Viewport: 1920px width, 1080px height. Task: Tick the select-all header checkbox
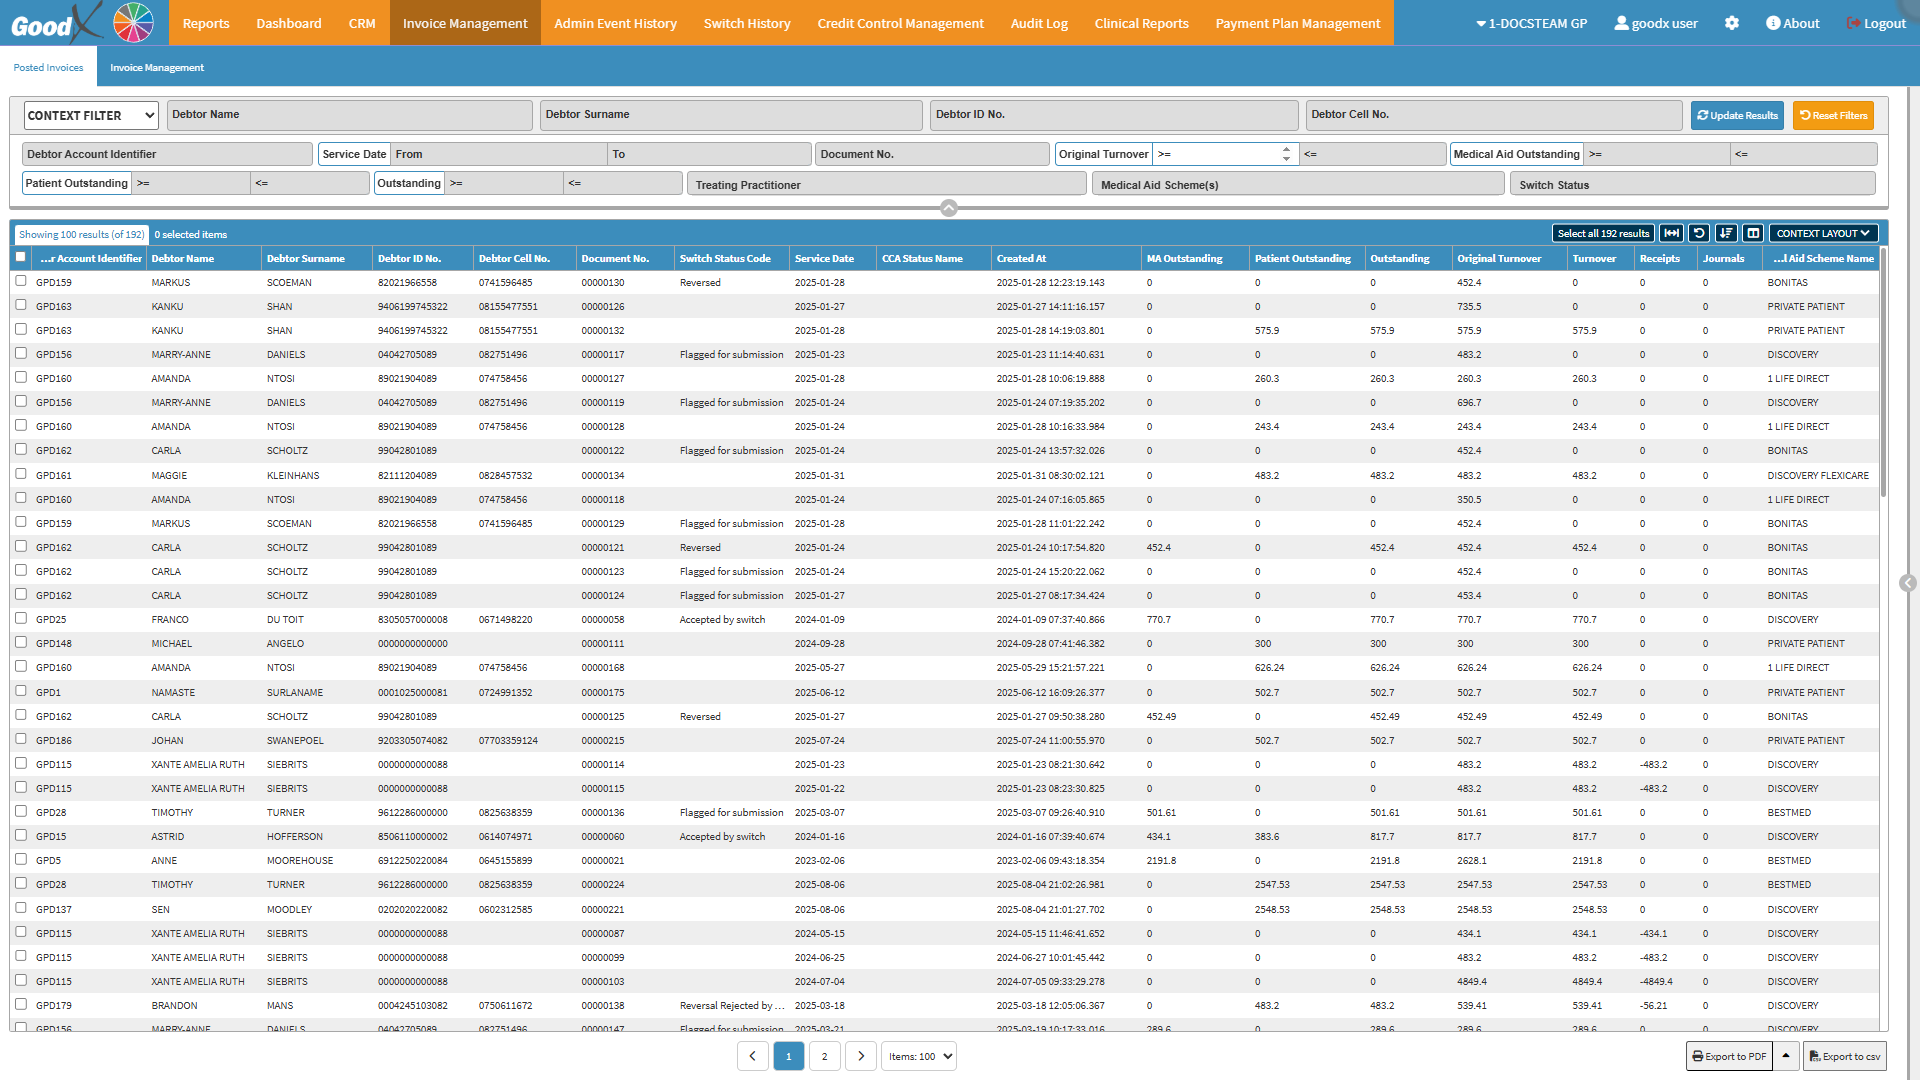[21, 257]
